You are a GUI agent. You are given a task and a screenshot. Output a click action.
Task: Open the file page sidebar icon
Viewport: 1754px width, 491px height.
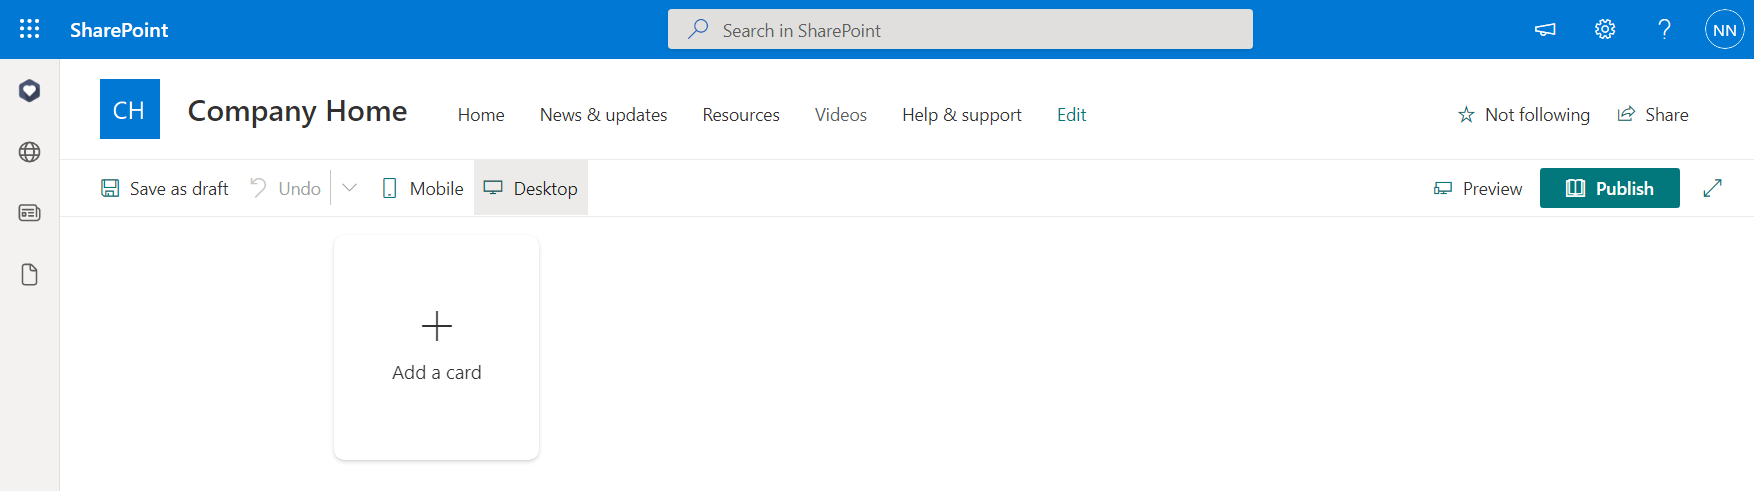pos(30,275)
